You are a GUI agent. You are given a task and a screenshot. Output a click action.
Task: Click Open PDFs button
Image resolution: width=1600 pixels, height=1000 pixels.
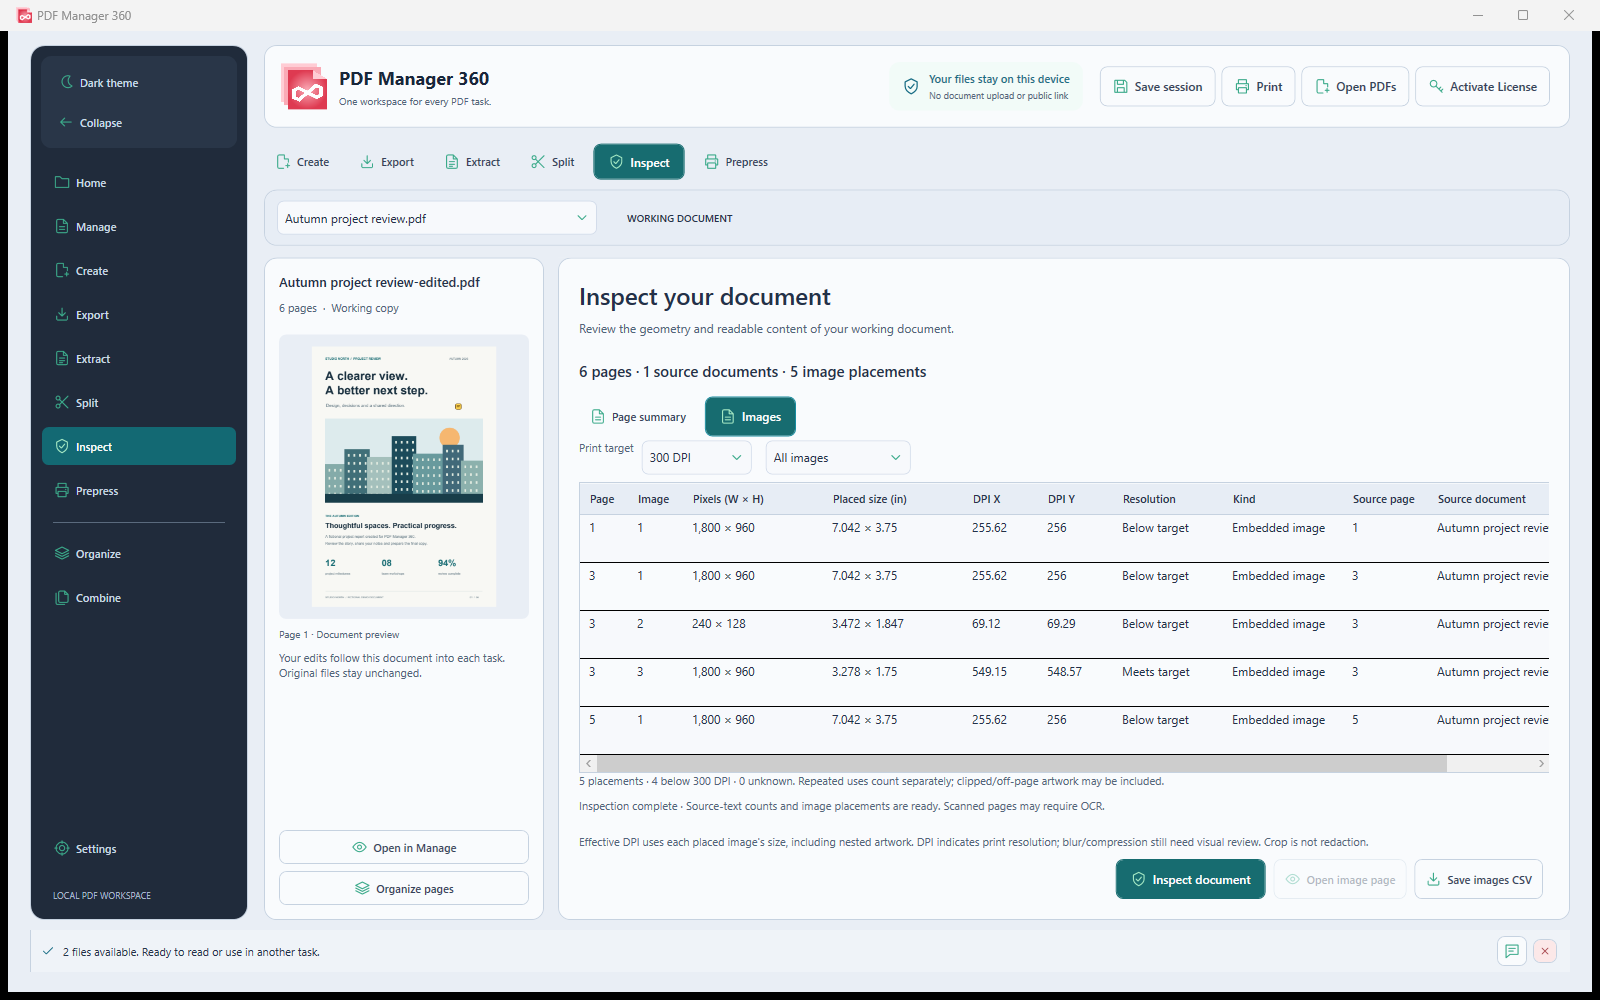click(x=1355, y=87)
